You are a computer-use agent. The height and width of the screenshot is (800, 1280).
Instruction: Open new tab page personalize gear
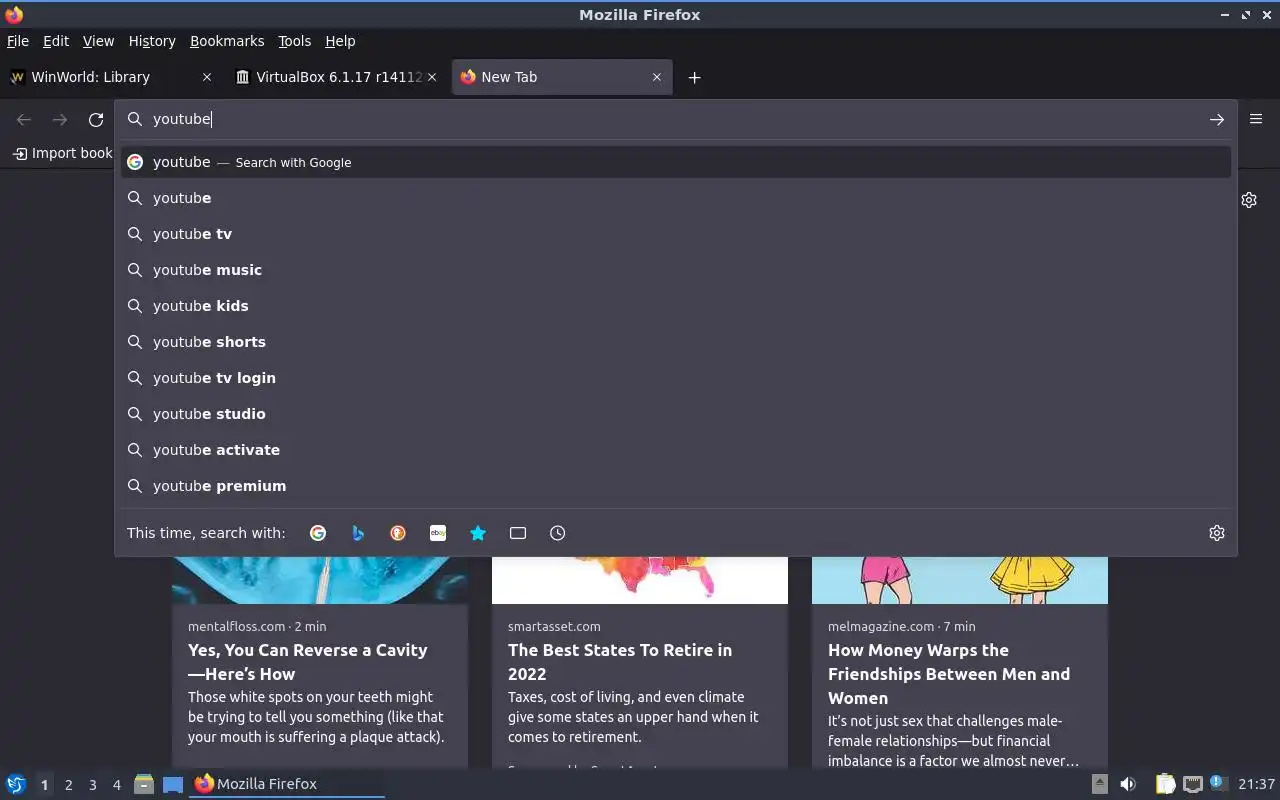coord(1249,200)
